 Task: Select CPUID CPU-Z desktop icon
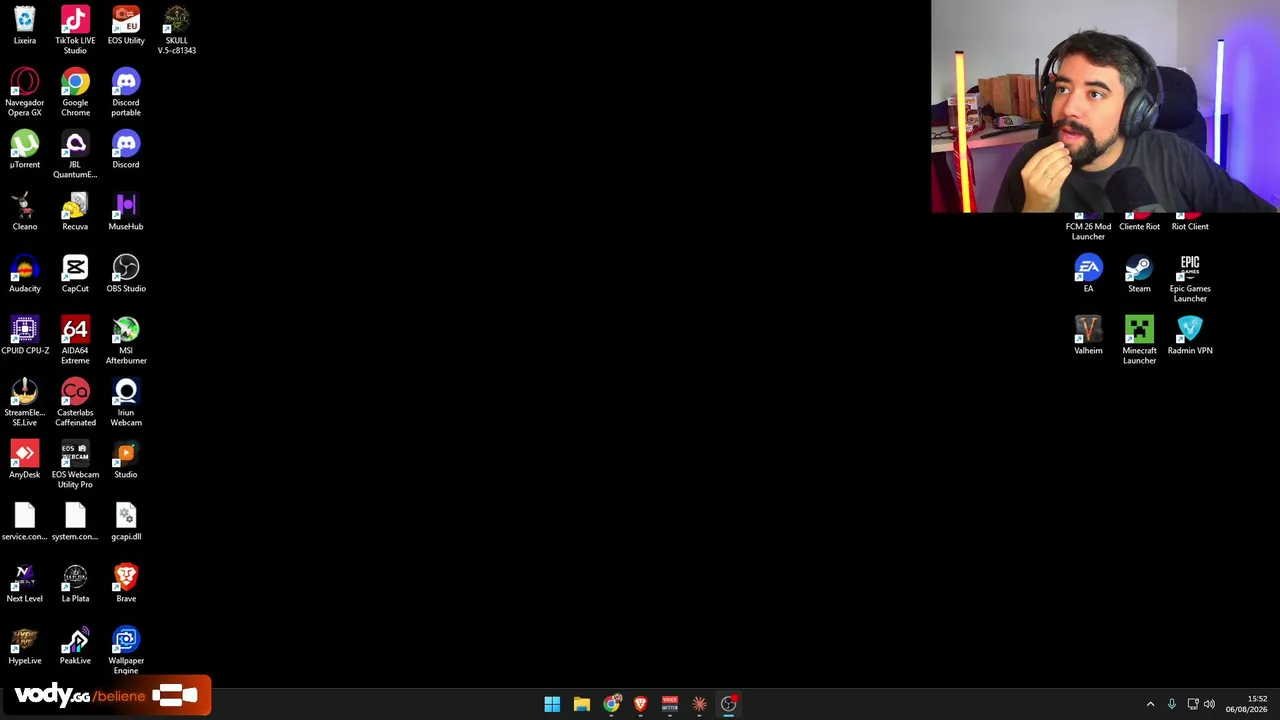(x=25, y=330)
